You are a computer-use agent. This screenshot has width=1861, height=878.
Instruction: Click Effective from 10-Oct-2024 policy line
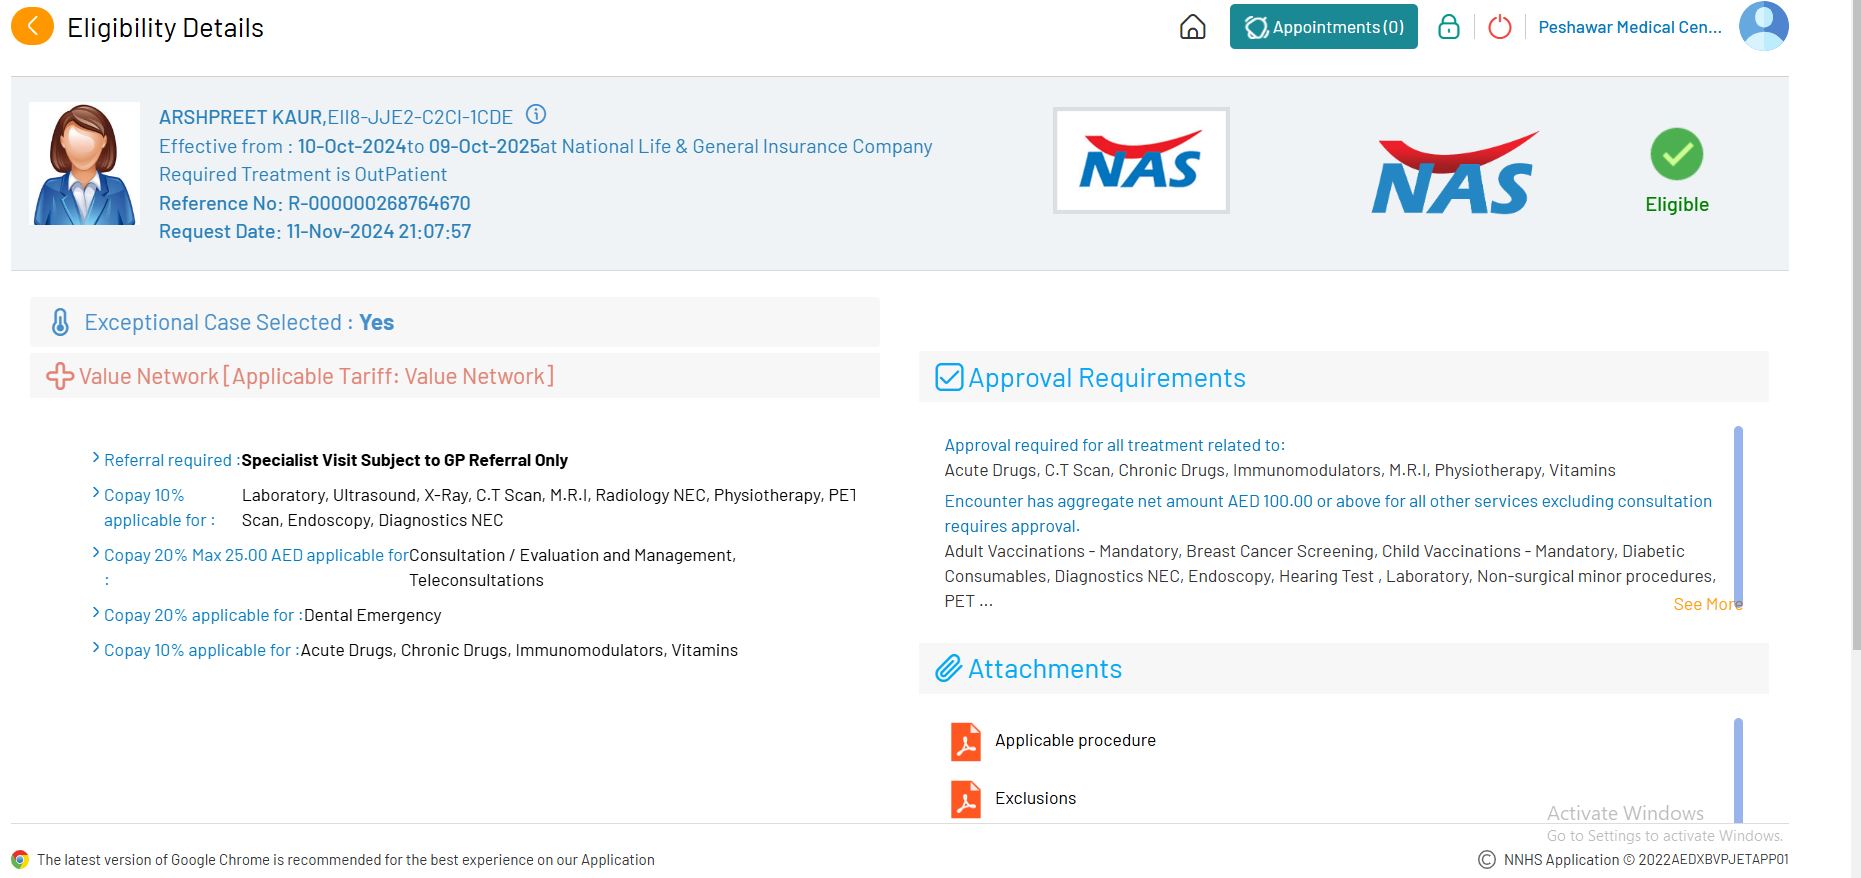[x=545, y=146]
